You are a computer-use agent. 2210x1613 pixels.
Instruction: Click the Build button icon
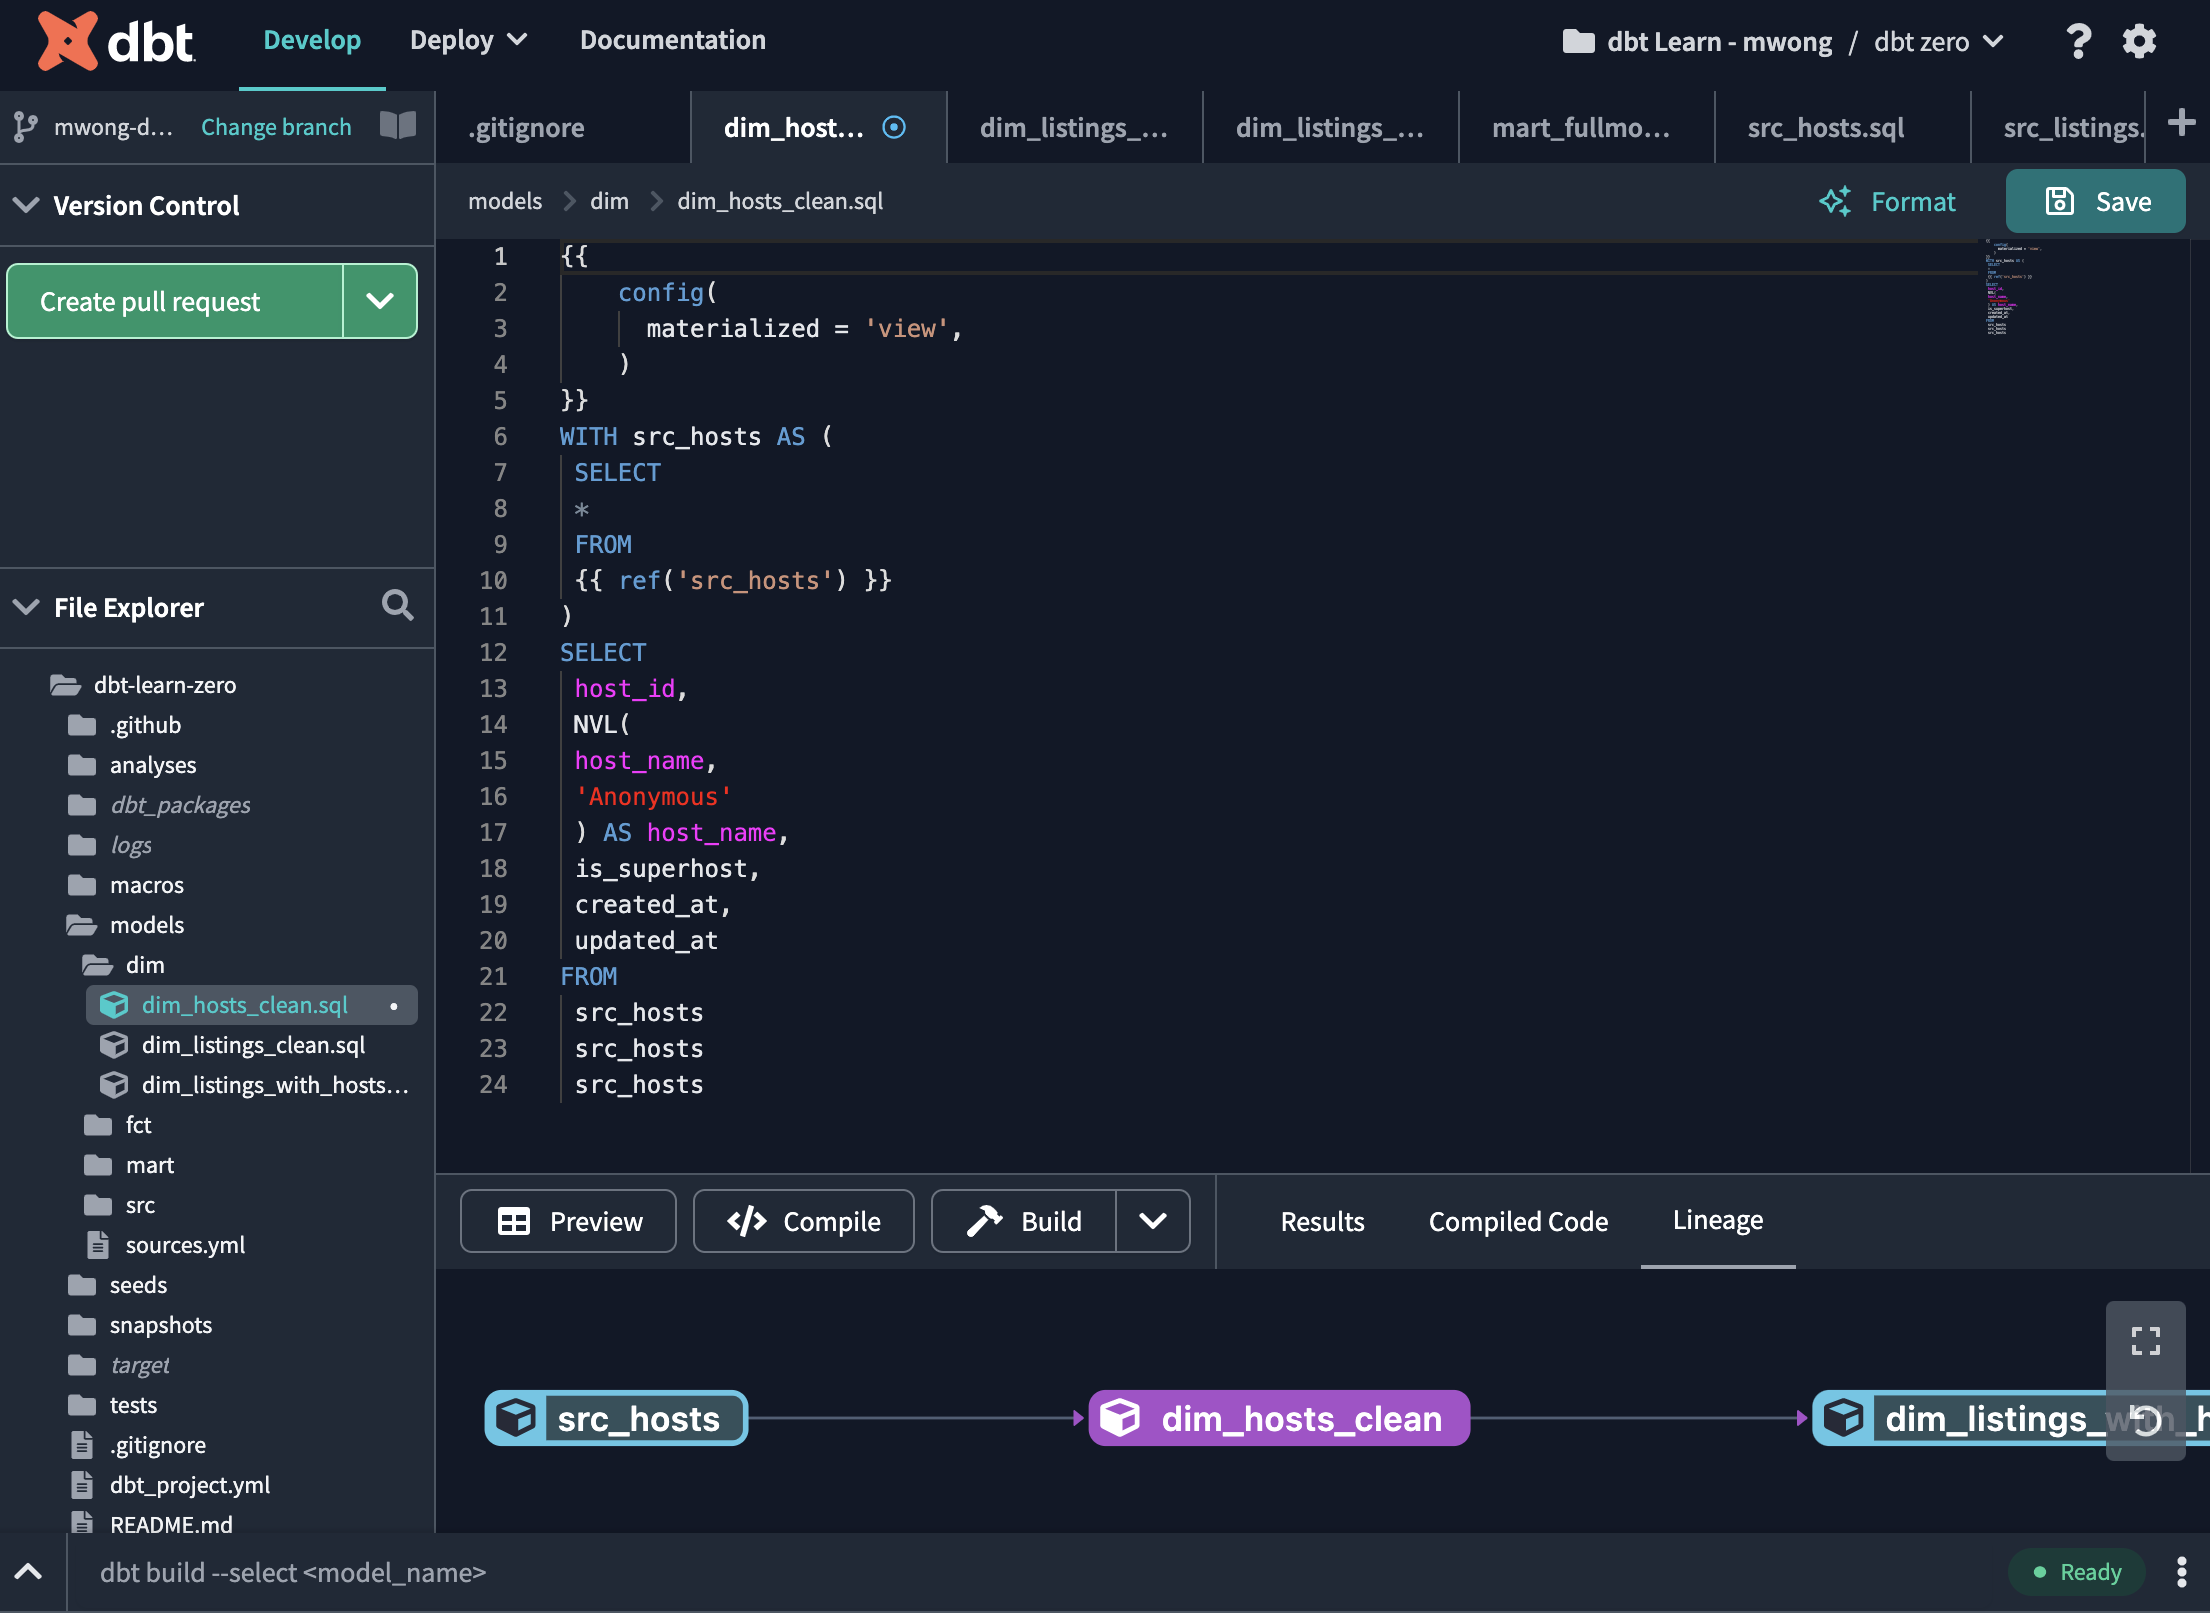click(983, 1220)
